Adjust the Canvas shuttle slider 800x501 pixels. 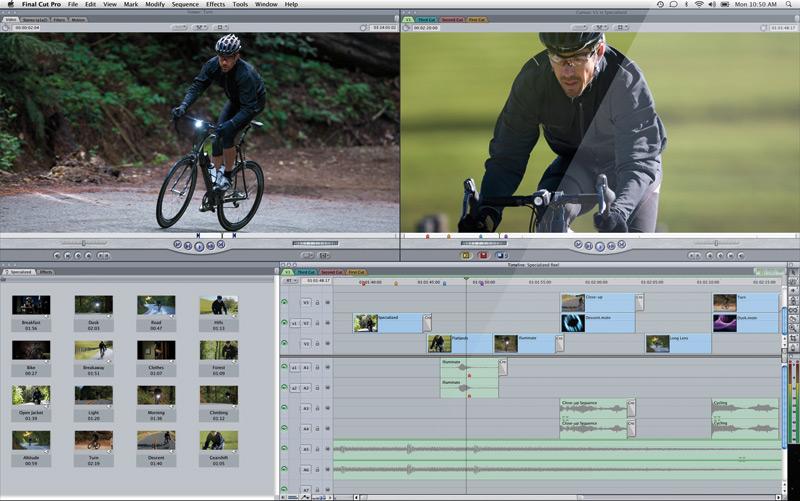[x=716, y=243]
